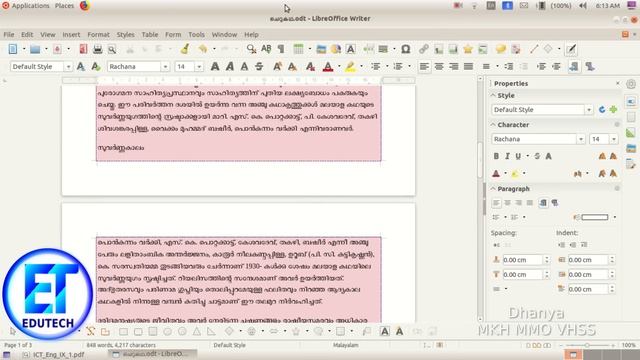Switch to ICT_Eng_IX_1.pdf taskbar window
Viewport: 640px width, 360px height.
[x=54, y=355]
